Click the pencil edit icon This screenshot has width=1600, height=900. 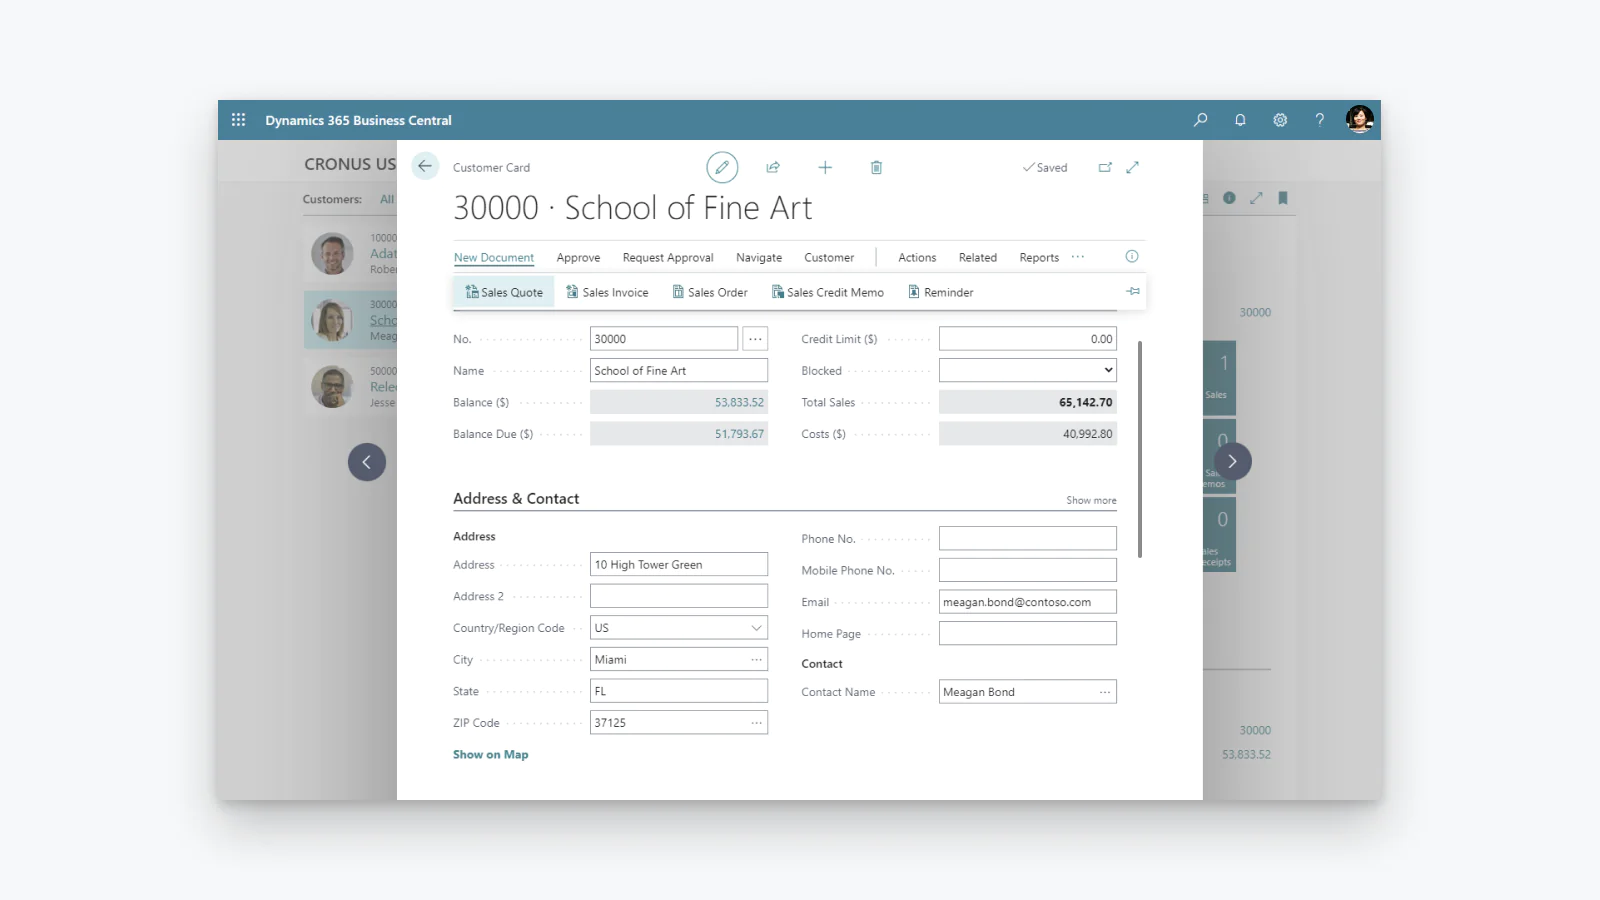(x=722, y=167)
